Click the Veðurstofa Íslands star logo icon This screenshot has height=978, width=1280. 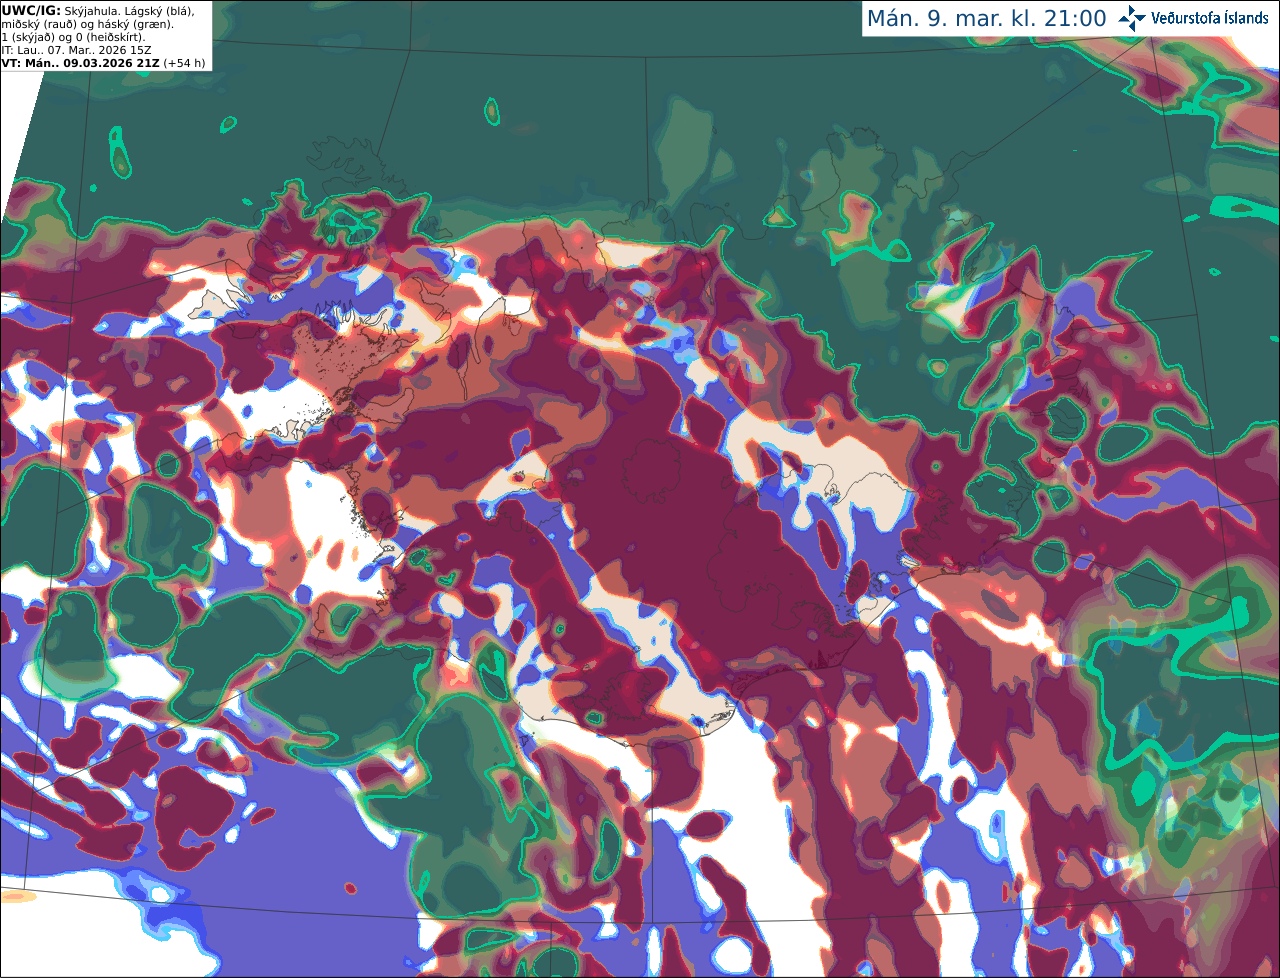point(1132,18)
